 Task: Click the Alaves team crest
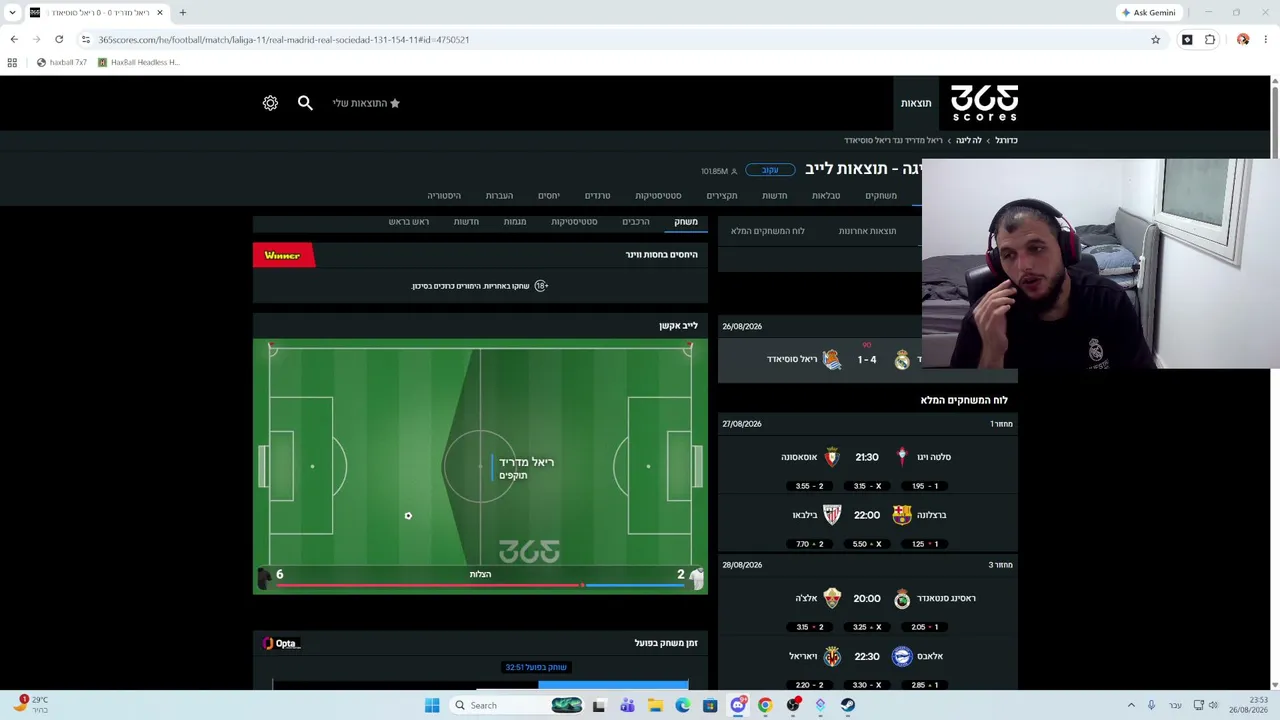(902, 656)
